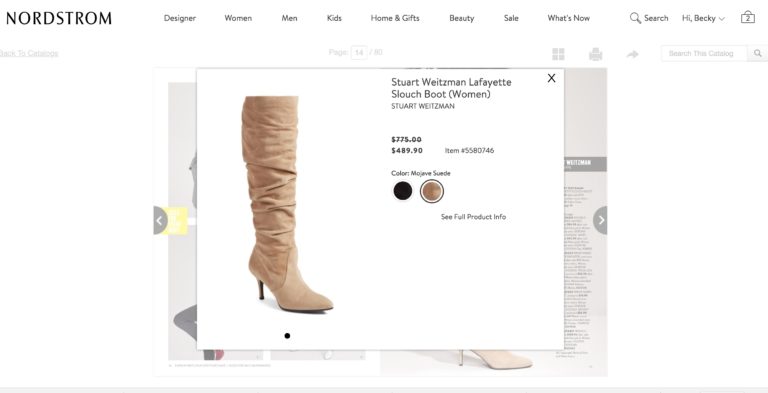Screen dimensions: 768x393
Task: Submit catalog search with the magnifier button
Action: (x=757, y=53)
